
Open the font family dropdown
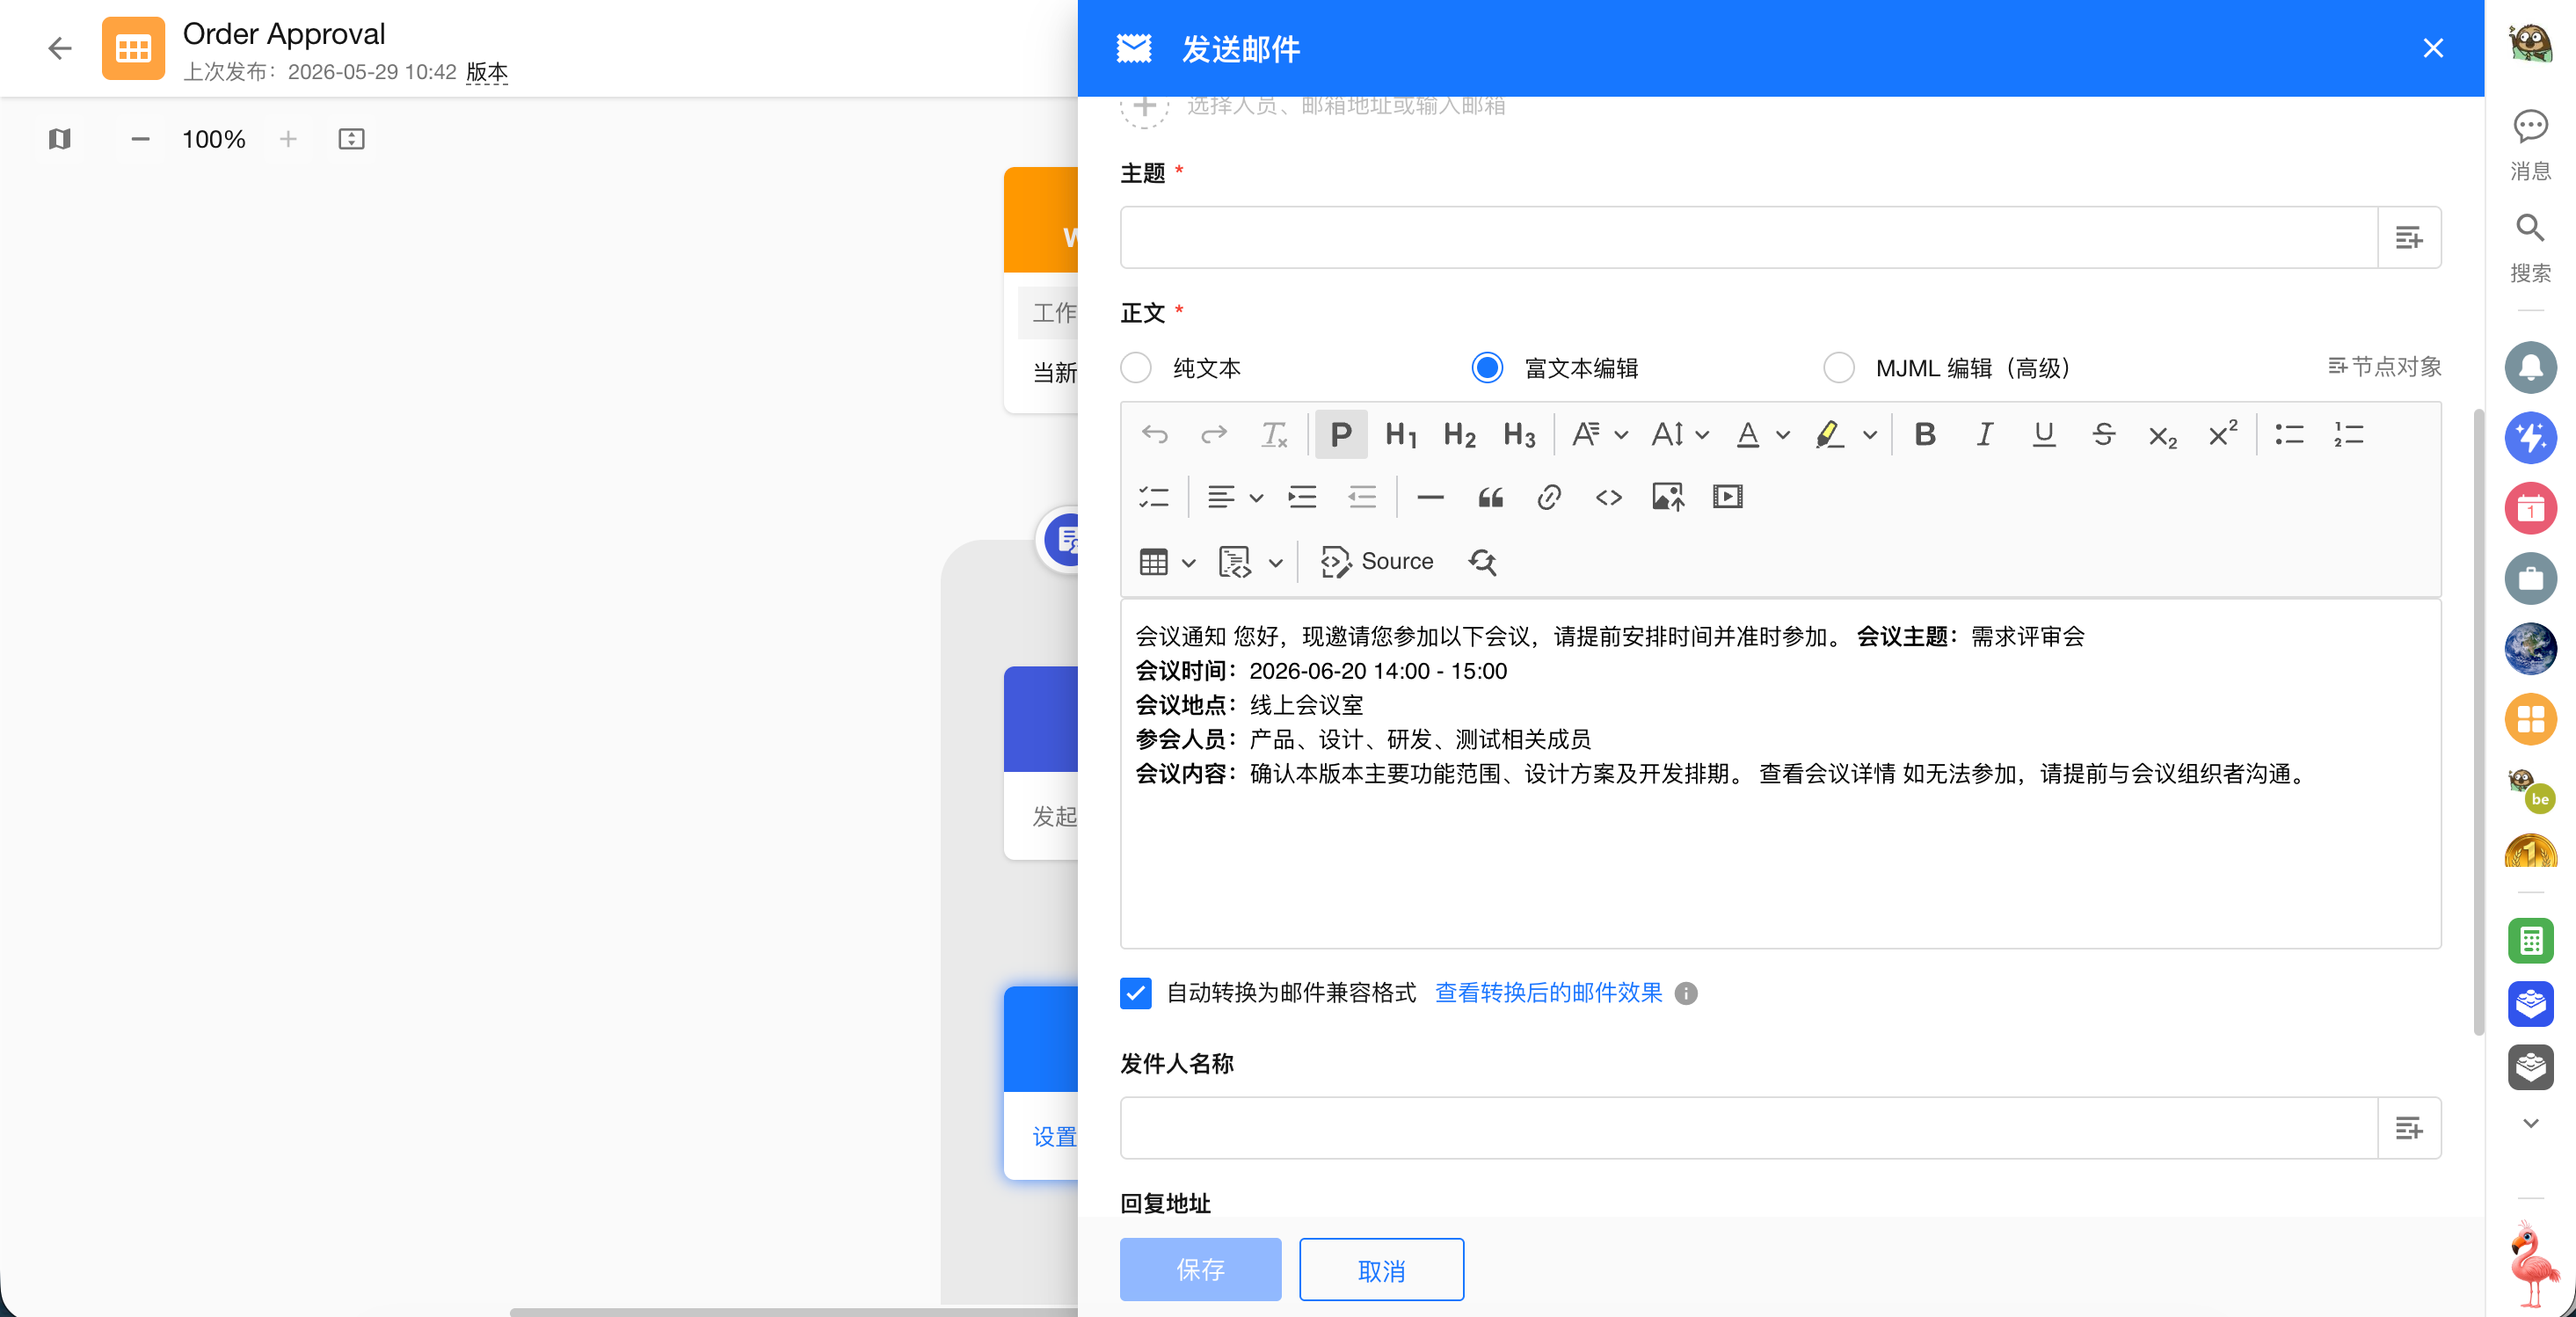coord(1599,435)
